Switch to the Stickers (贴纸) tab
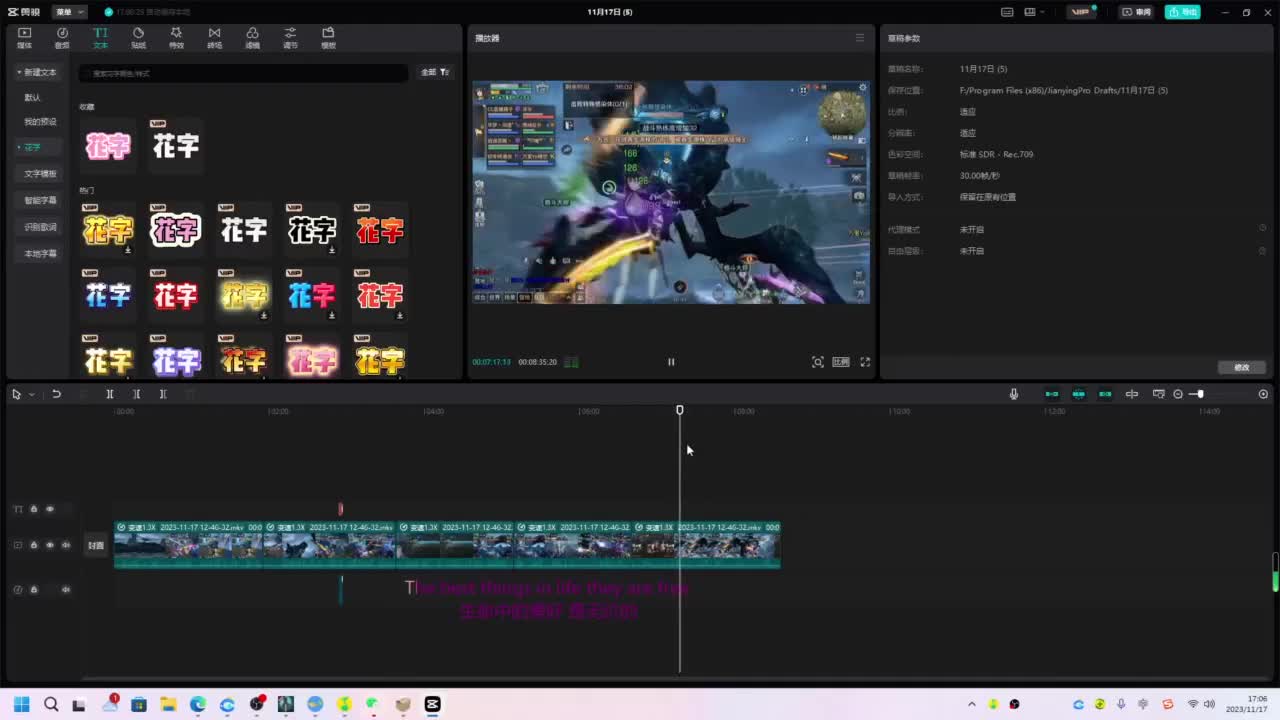This screenshot has height=720, width=1280. click(138, 38)
